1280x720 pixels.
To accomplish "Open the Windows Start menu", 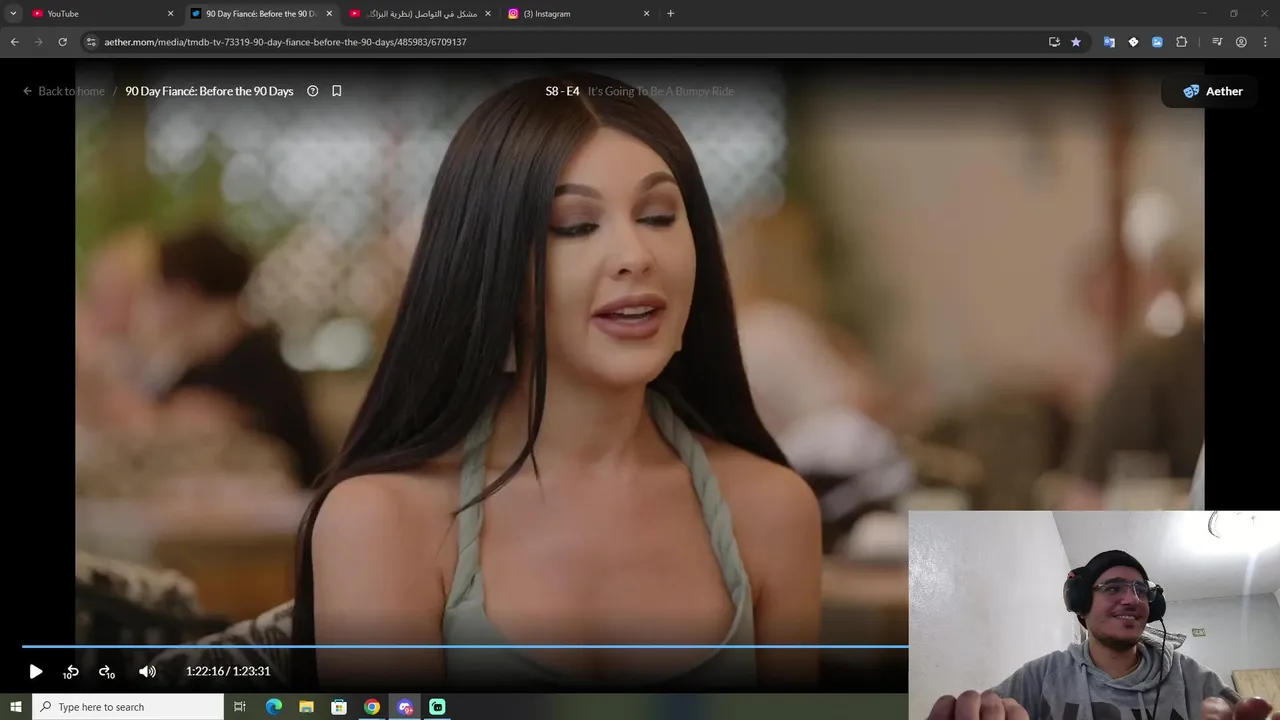I will 16,707.
